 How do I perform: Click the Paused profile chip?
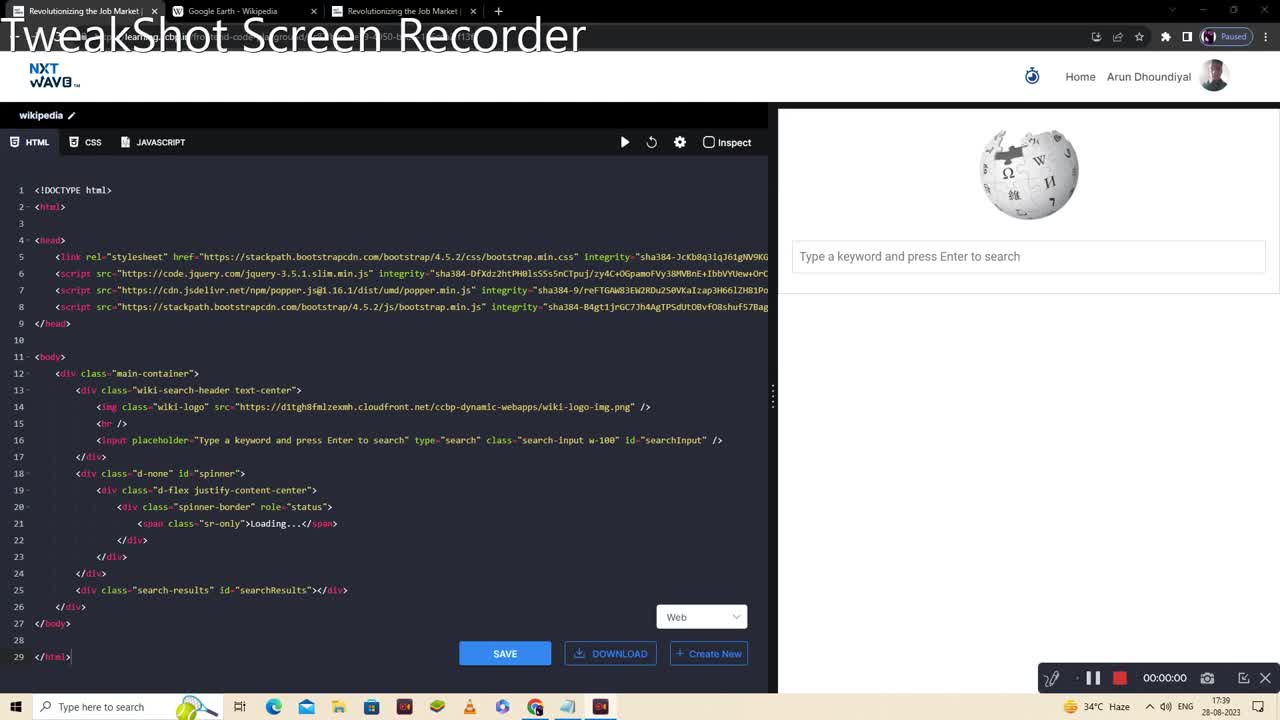click(x=1226, y=37)
